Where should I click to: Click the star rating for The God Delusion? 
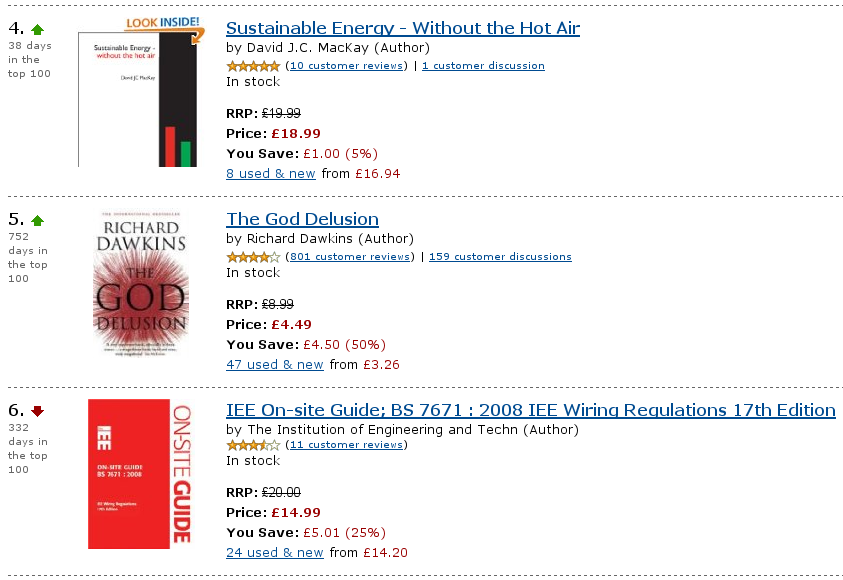[x=253, y=257]
